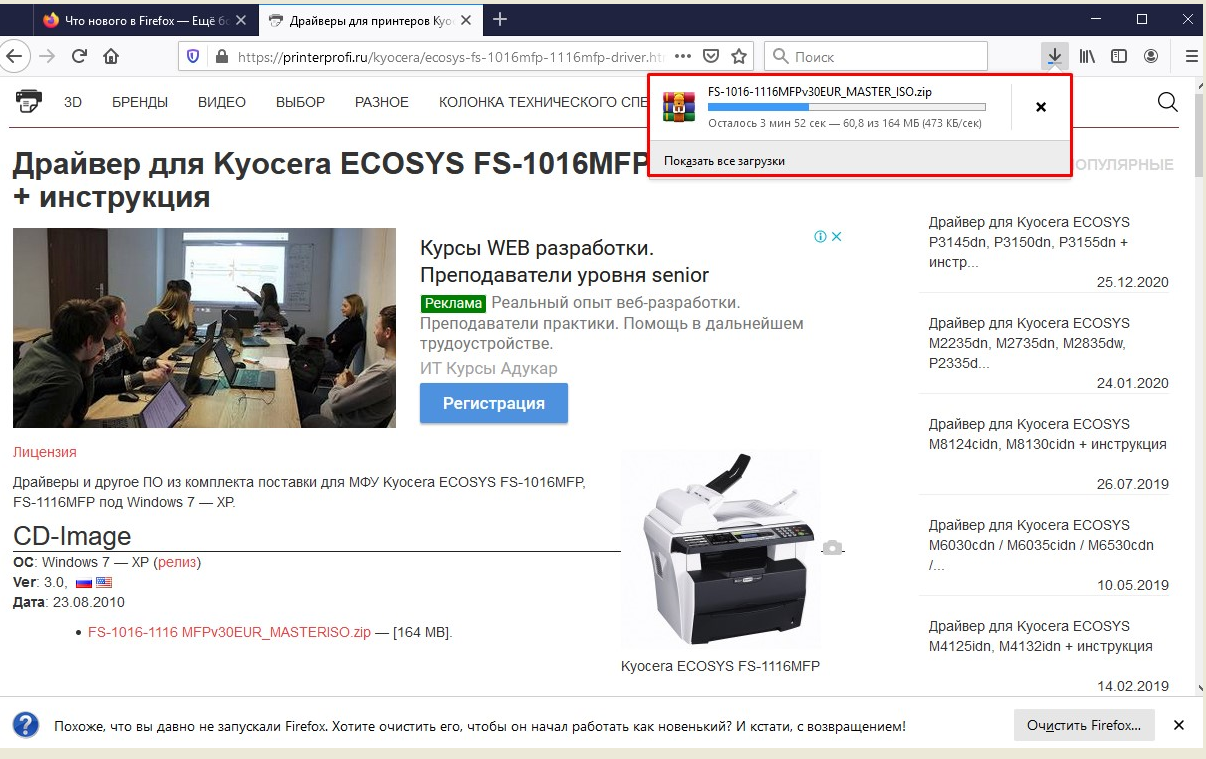Click the Kyocera FS-1116MFP printer image
Image resolution: width=1206 pixels, height=759 pixels.
pos(720,548)
